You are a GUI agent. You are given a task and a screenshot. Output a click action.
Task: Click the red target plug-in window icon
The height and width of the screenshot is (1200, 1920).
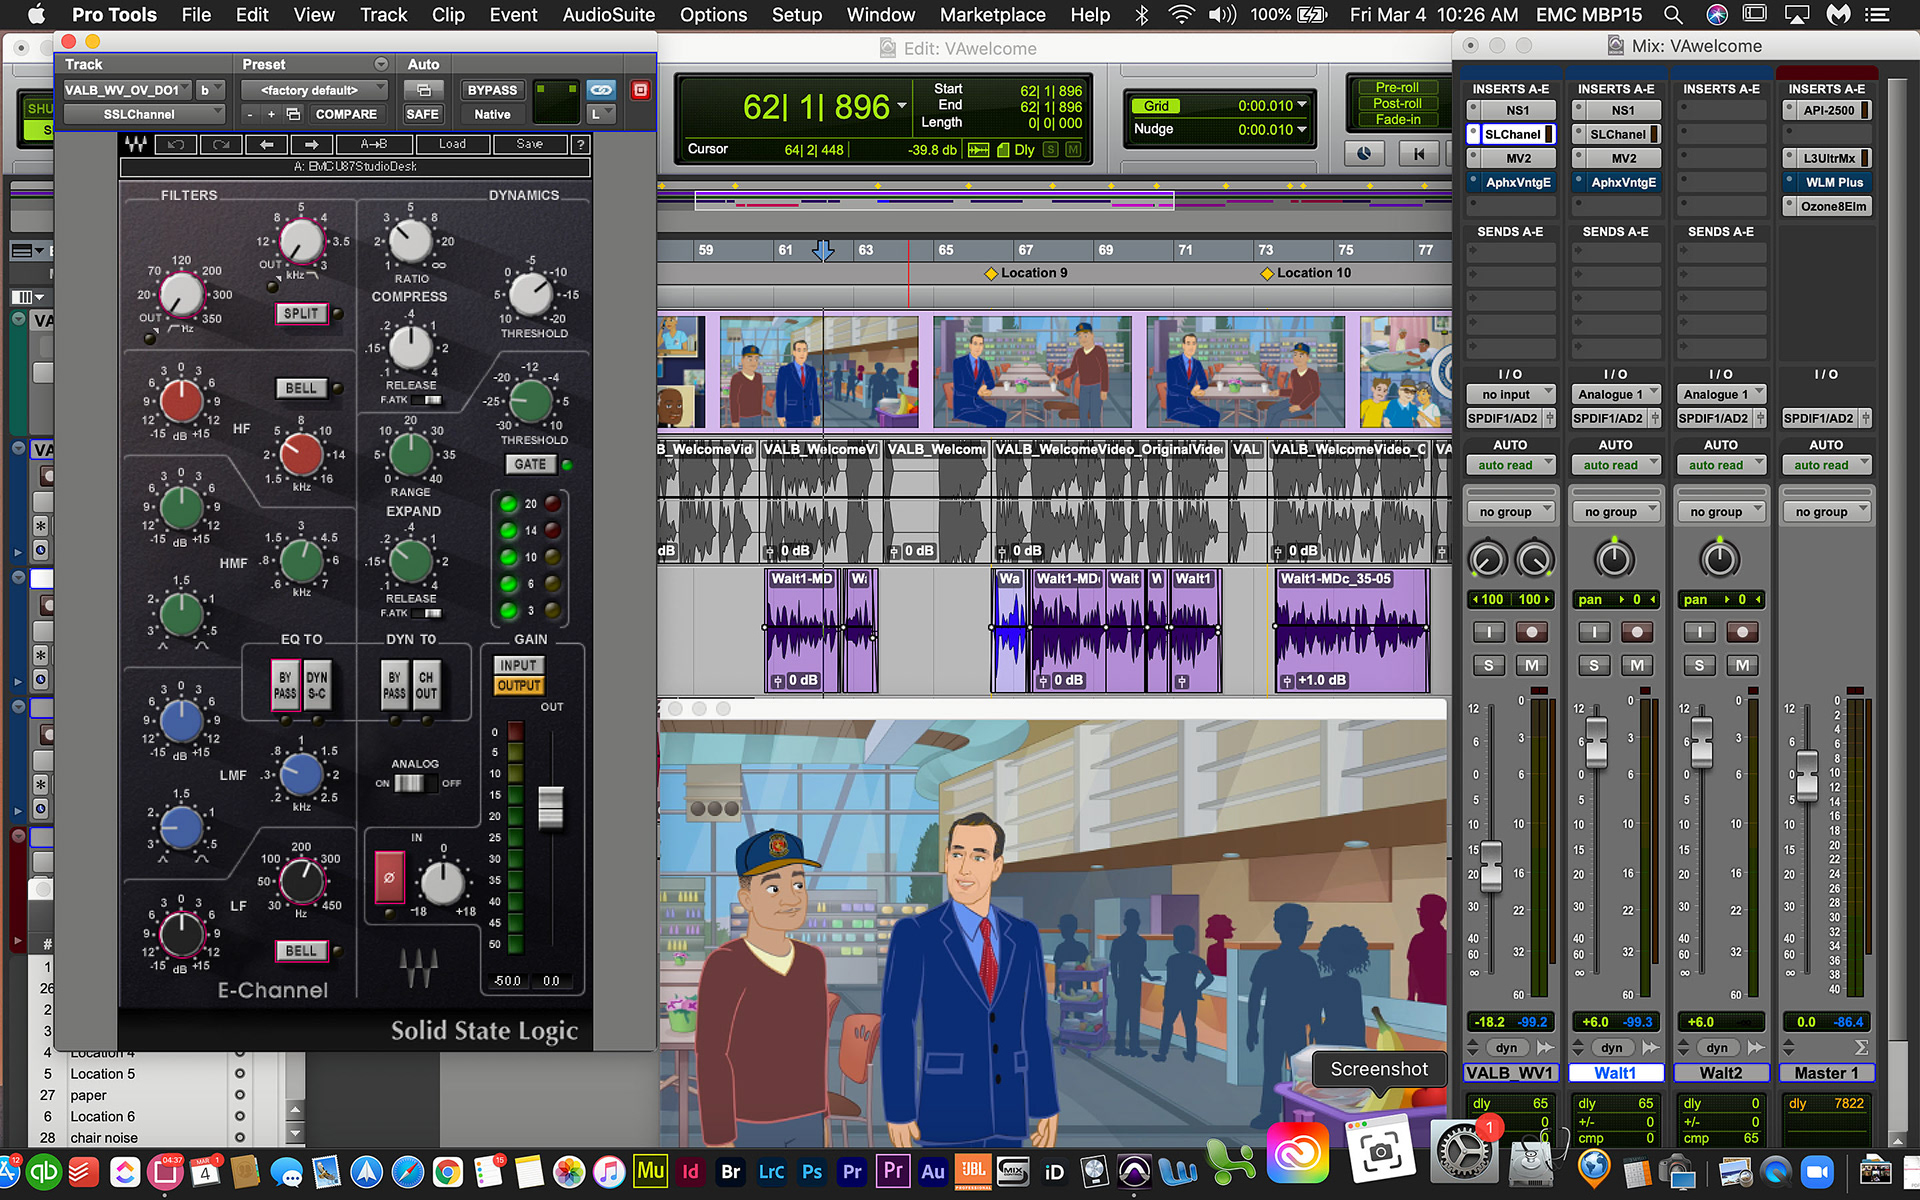click(640, 90)
